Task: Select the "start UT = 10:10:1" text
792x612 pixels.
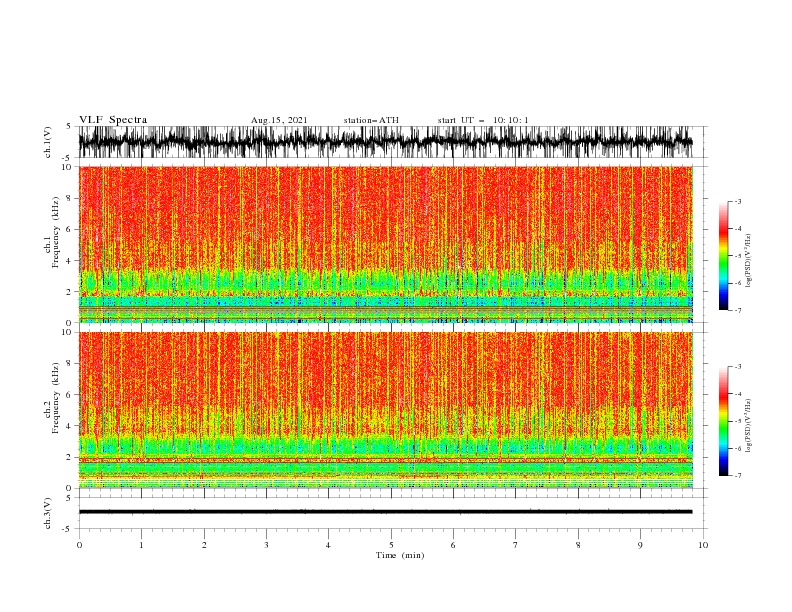Action: 483,120
